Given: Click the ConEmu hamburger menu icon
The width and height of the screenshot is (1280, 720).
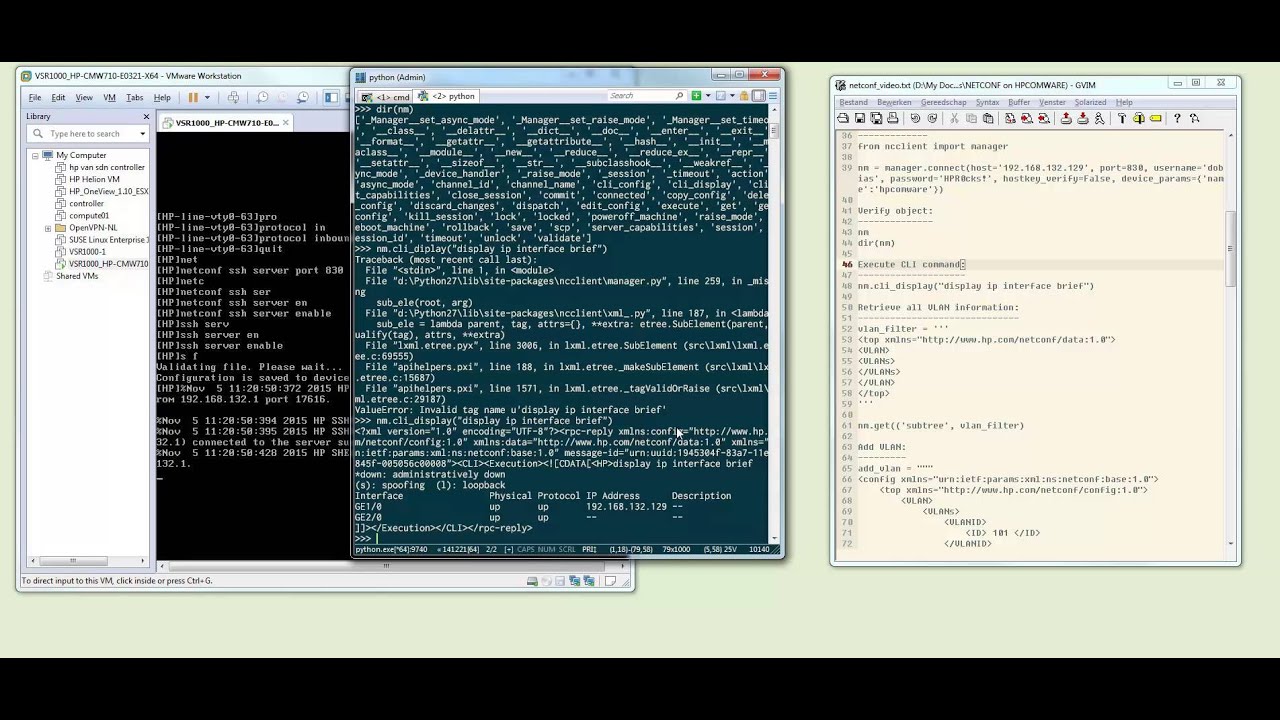Looking at the screenshot, I should [x=774, y=96].
